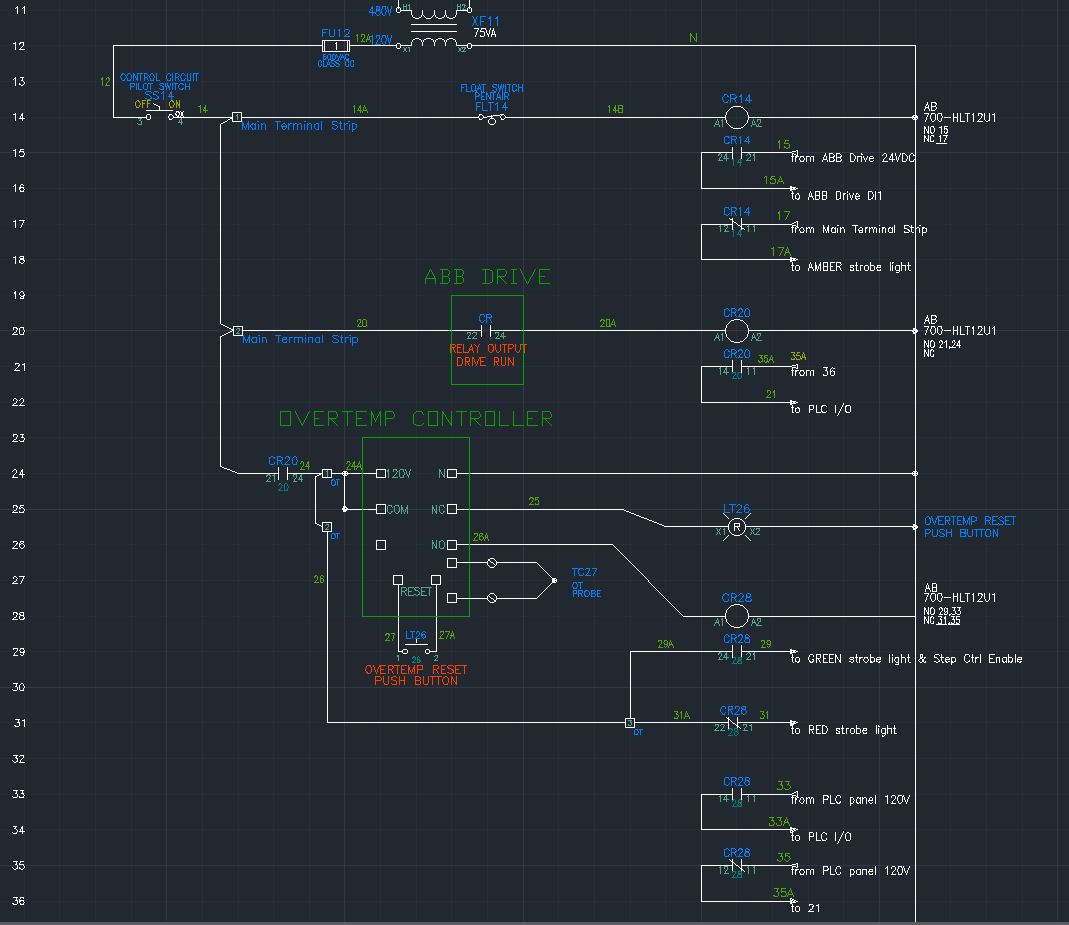
Task: Click the ABB DRIVE section title
Action: [488, 277]
